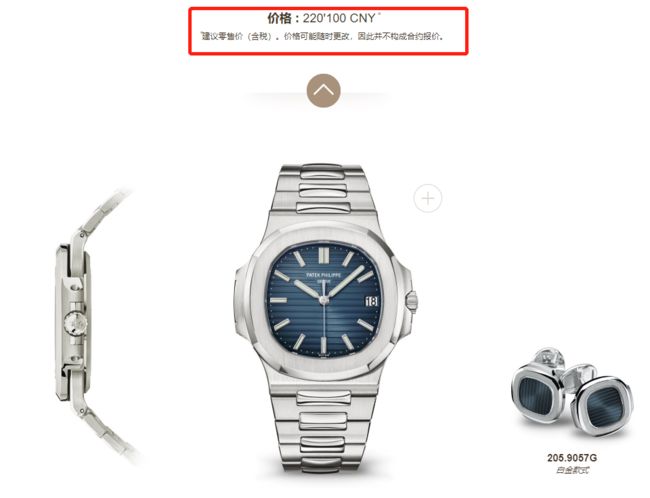This screenshot has width=650, height=498.
Task: Click the 220'100 CNY price text
Action: [339, 18]
